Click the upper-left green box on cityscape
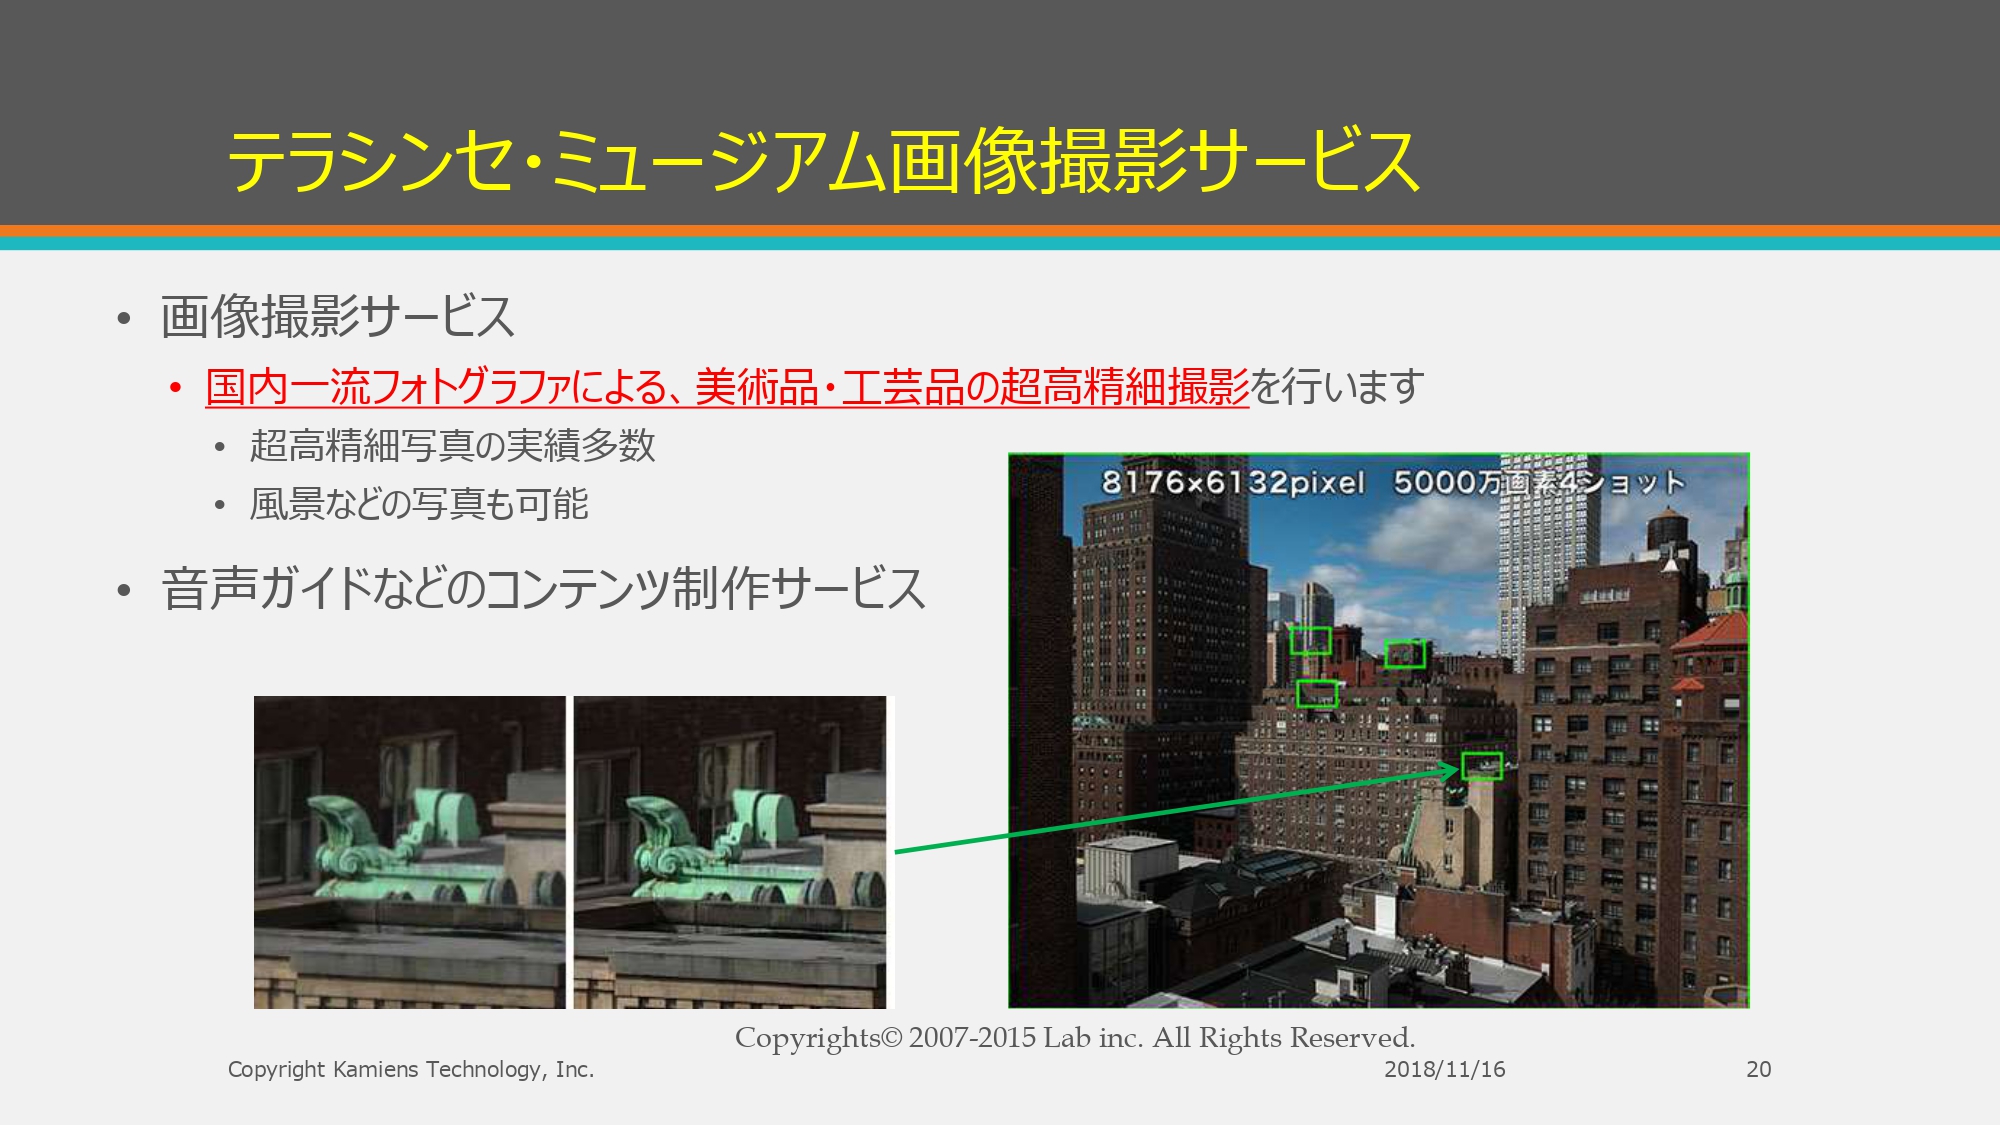This screenshot has width=2000, height=1125. (x=1310, y=640)
